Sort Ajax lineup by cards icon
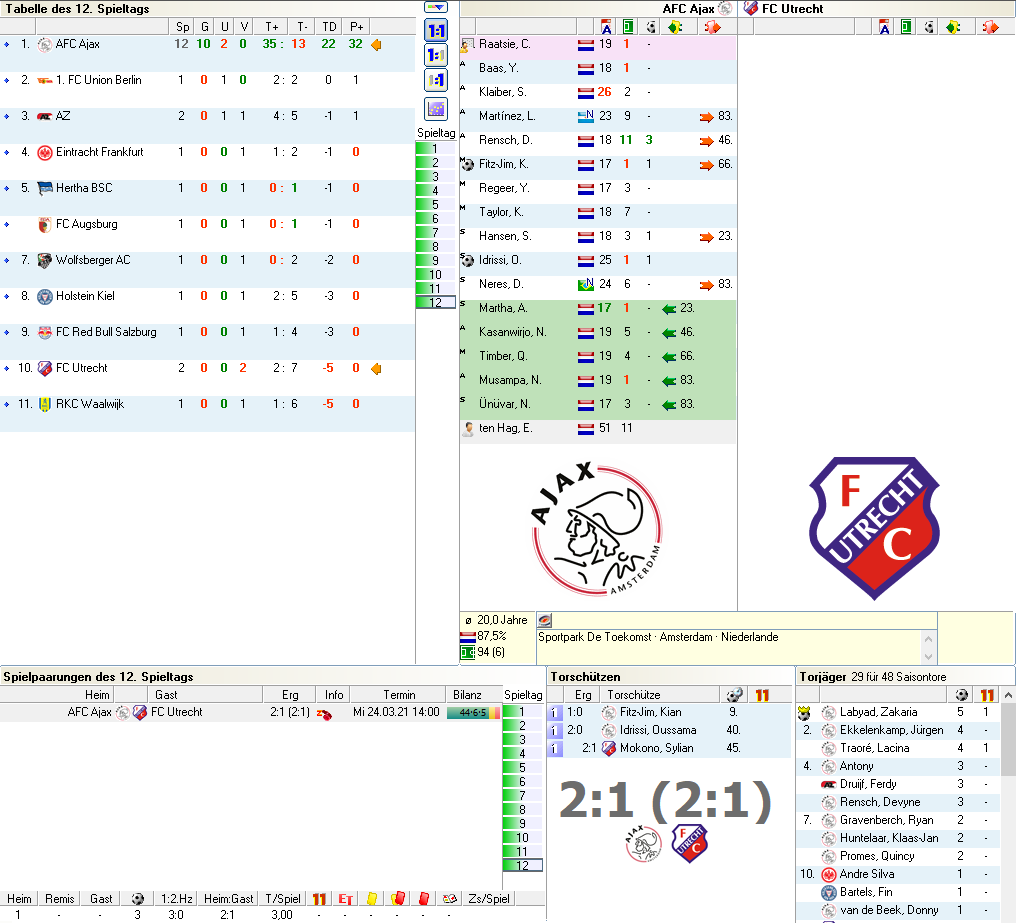1016x923 pixels. (675, 27)
